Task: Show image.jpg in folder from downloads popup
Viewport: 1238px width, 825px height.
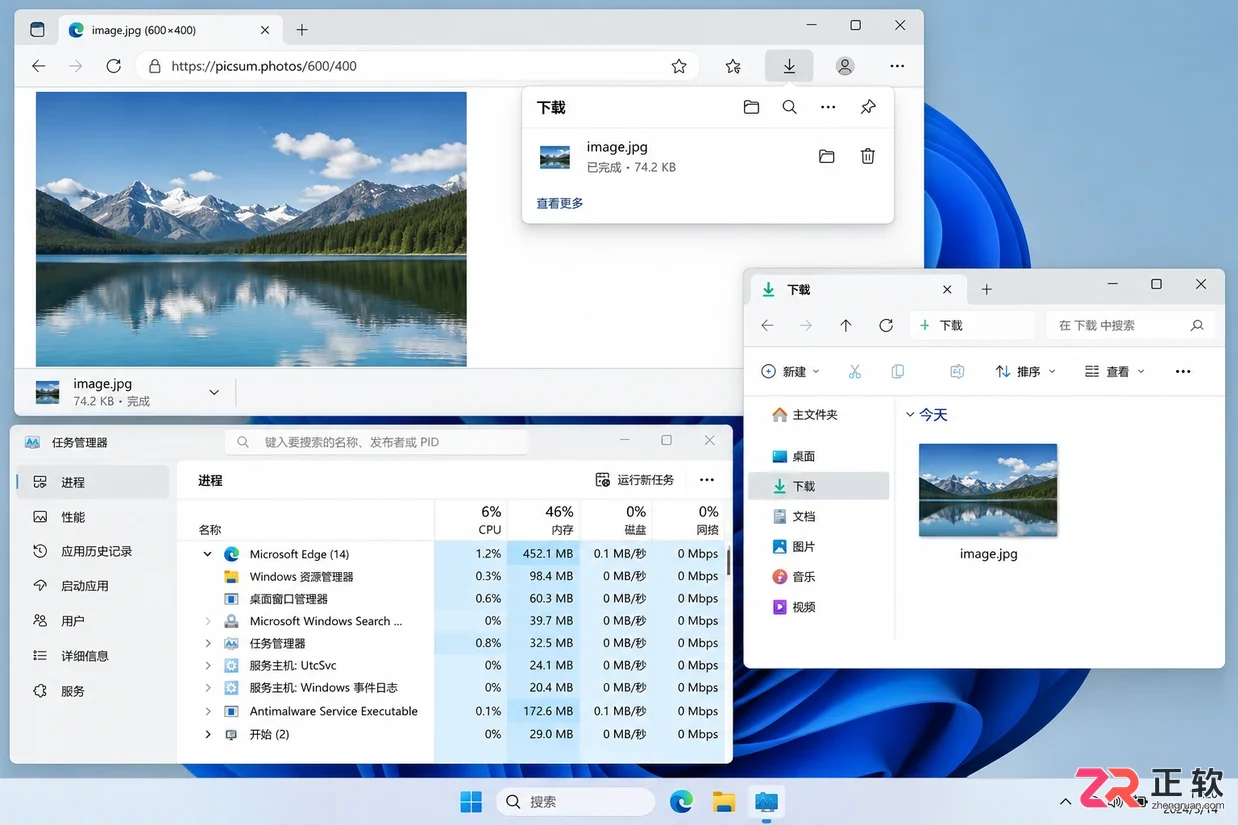Action: click(826, 156)
